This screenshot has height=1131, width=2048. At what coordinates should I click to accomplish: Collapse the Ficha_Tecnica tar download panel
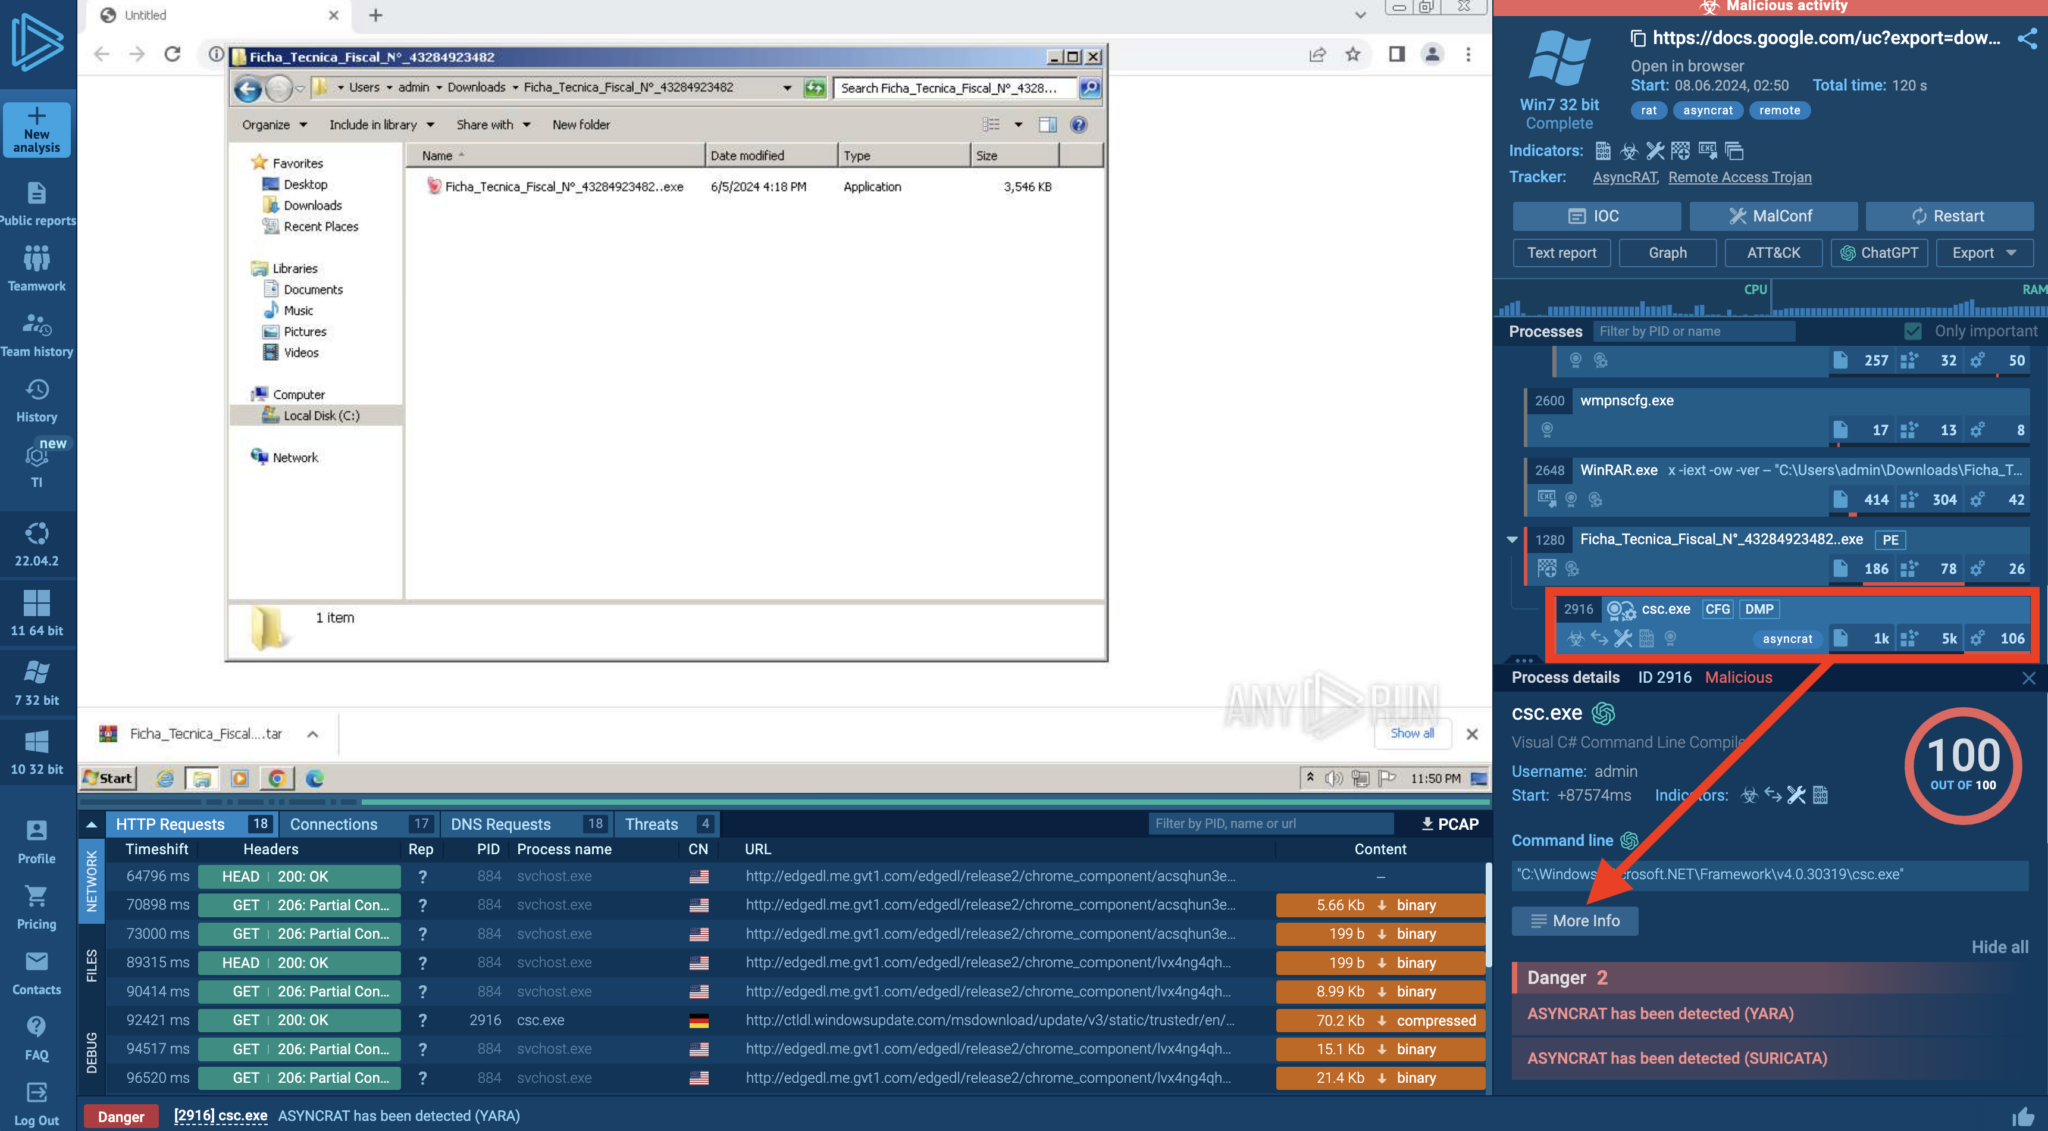[312, 733]
